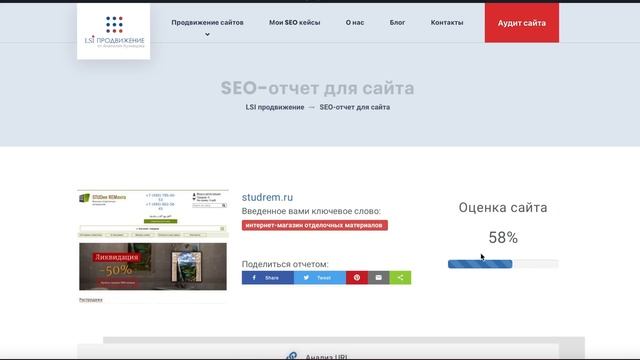640x360 pixels.
Task: Click the Анализ URL link icon
Action: click(291, 356)
